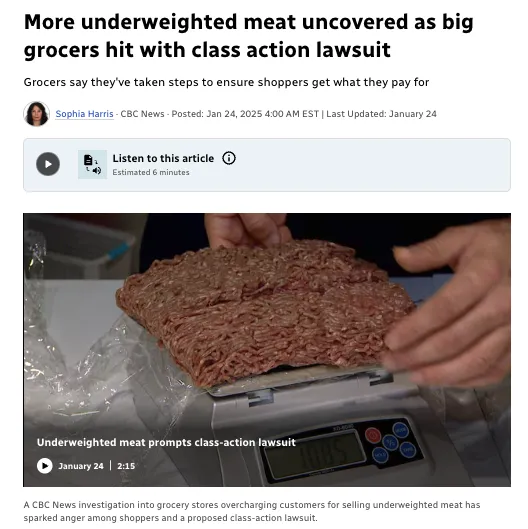Open the info icon beside Listen to this article
Viewport: 528px width, 529px height.
click(229, 158)
